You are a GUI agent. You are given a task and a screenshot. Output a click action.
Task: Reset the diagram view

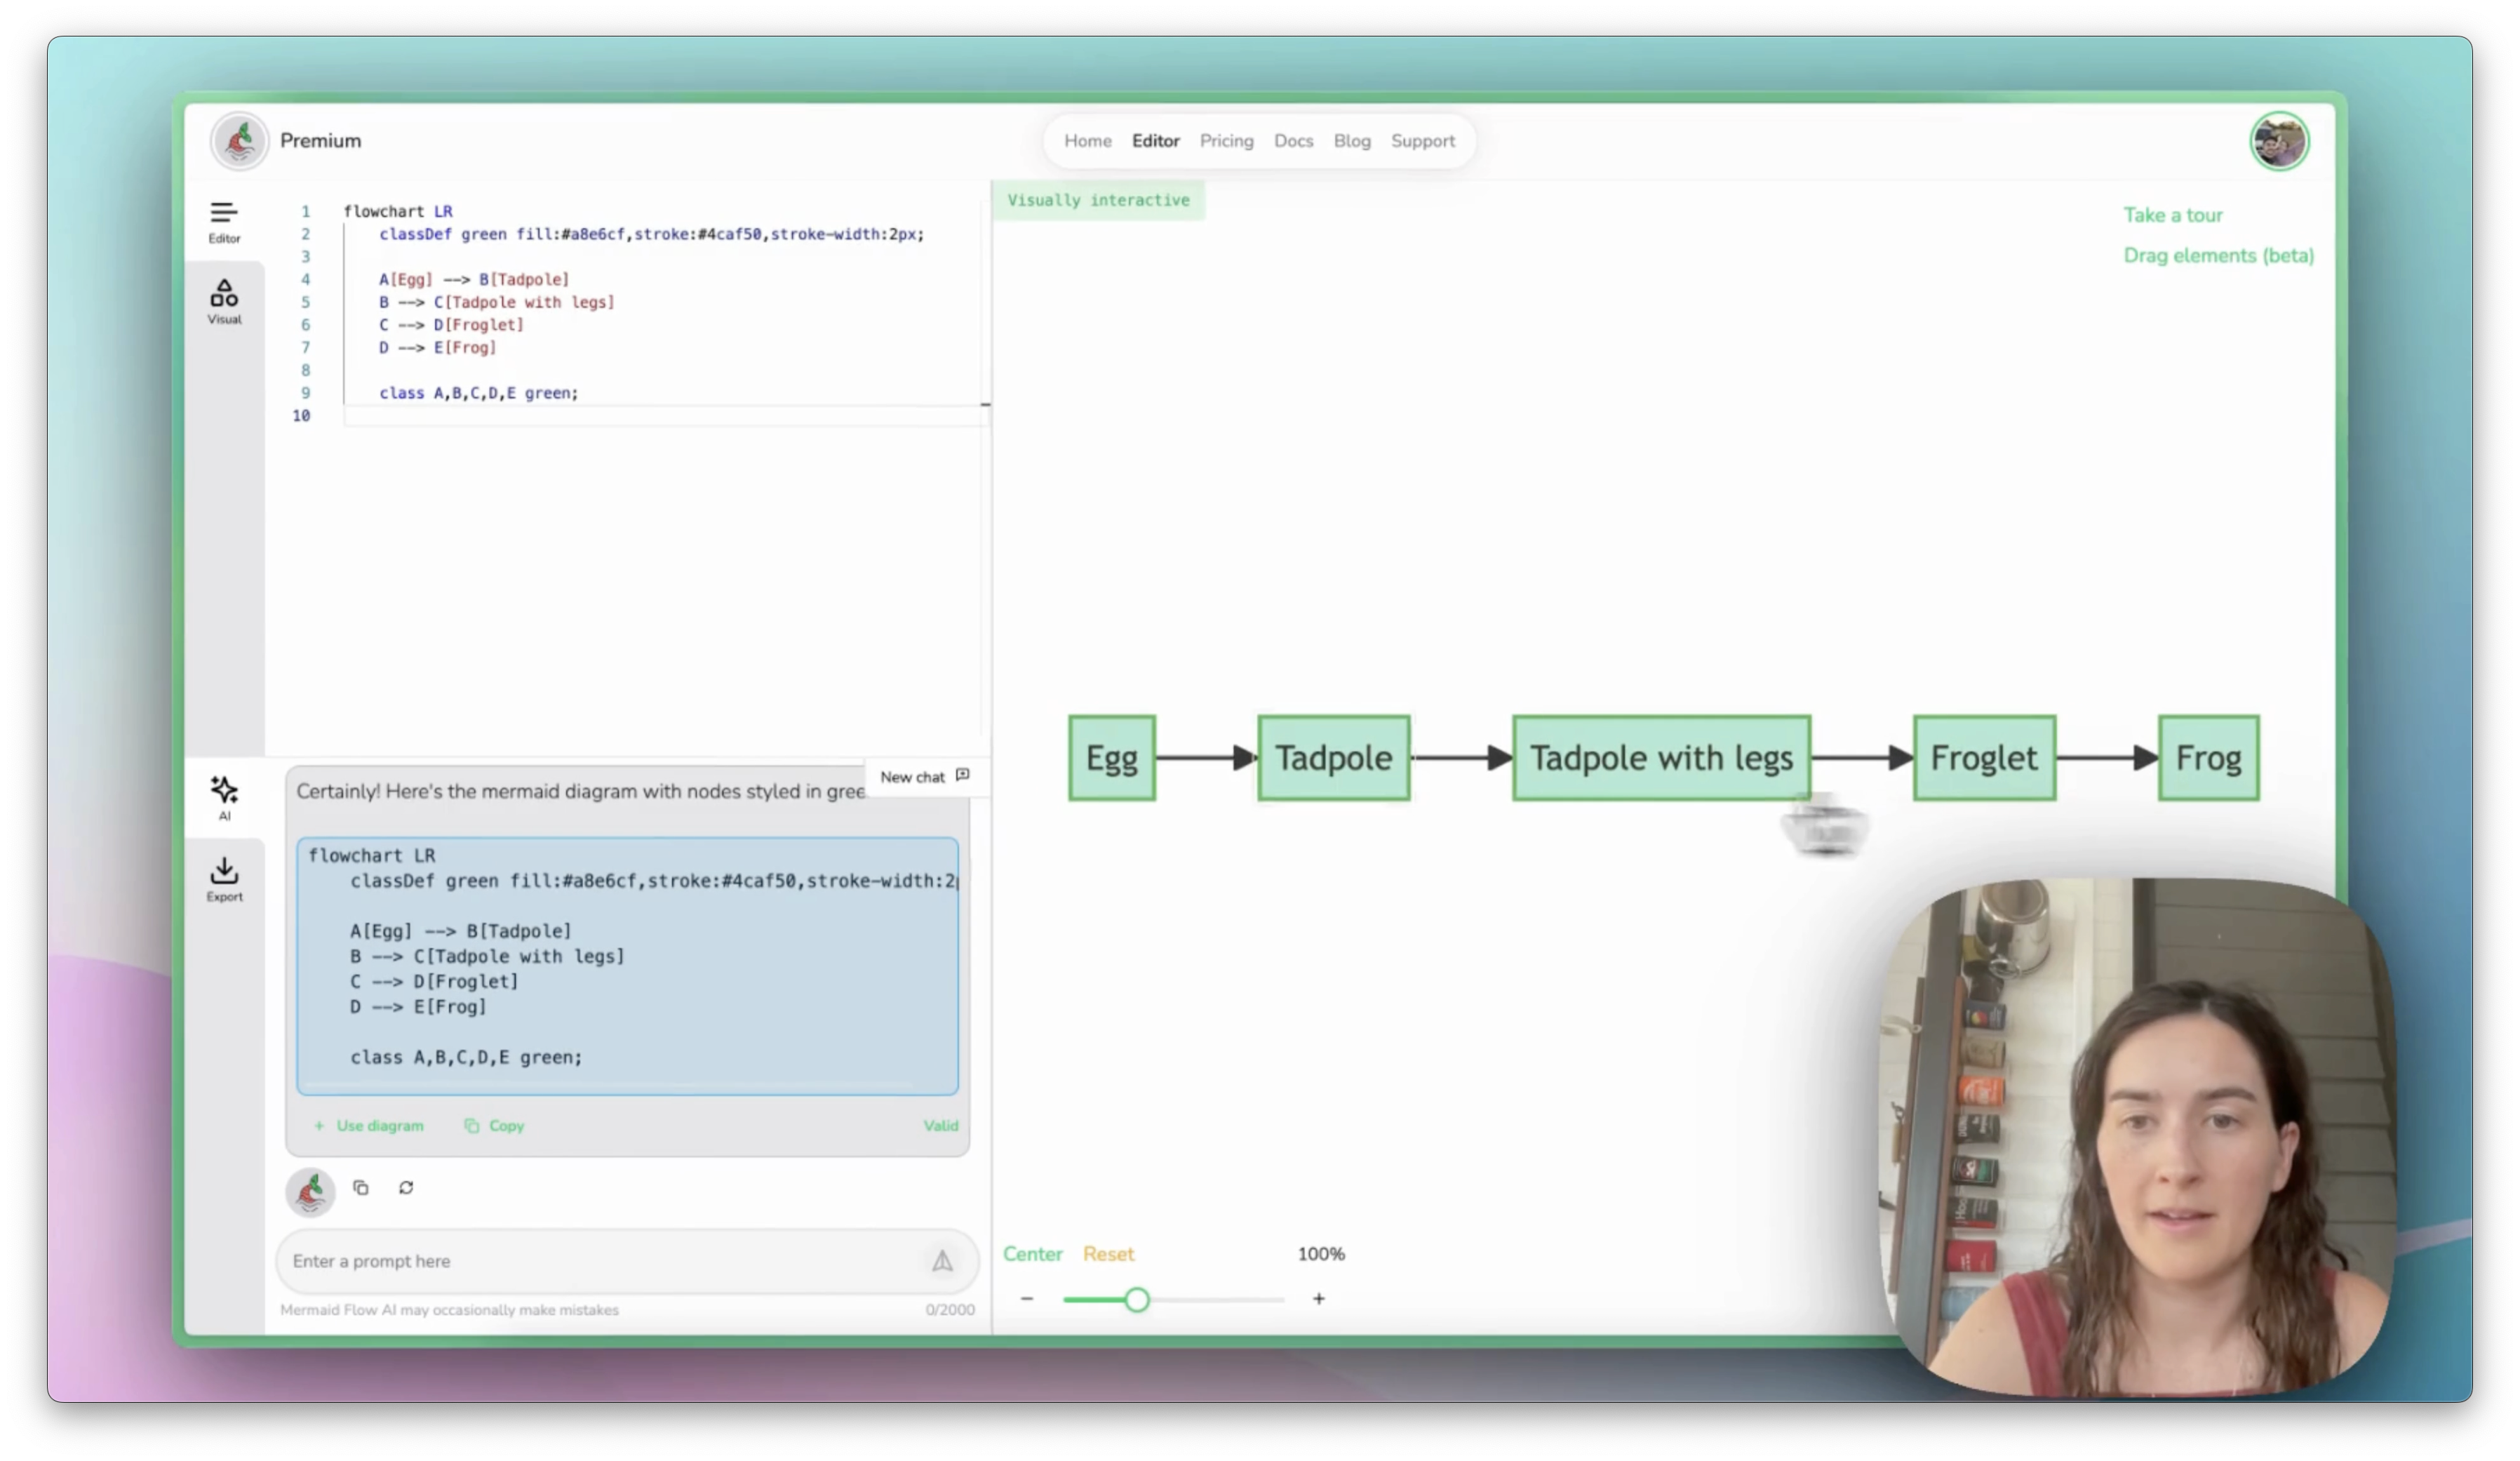tap(1108, 1253)
